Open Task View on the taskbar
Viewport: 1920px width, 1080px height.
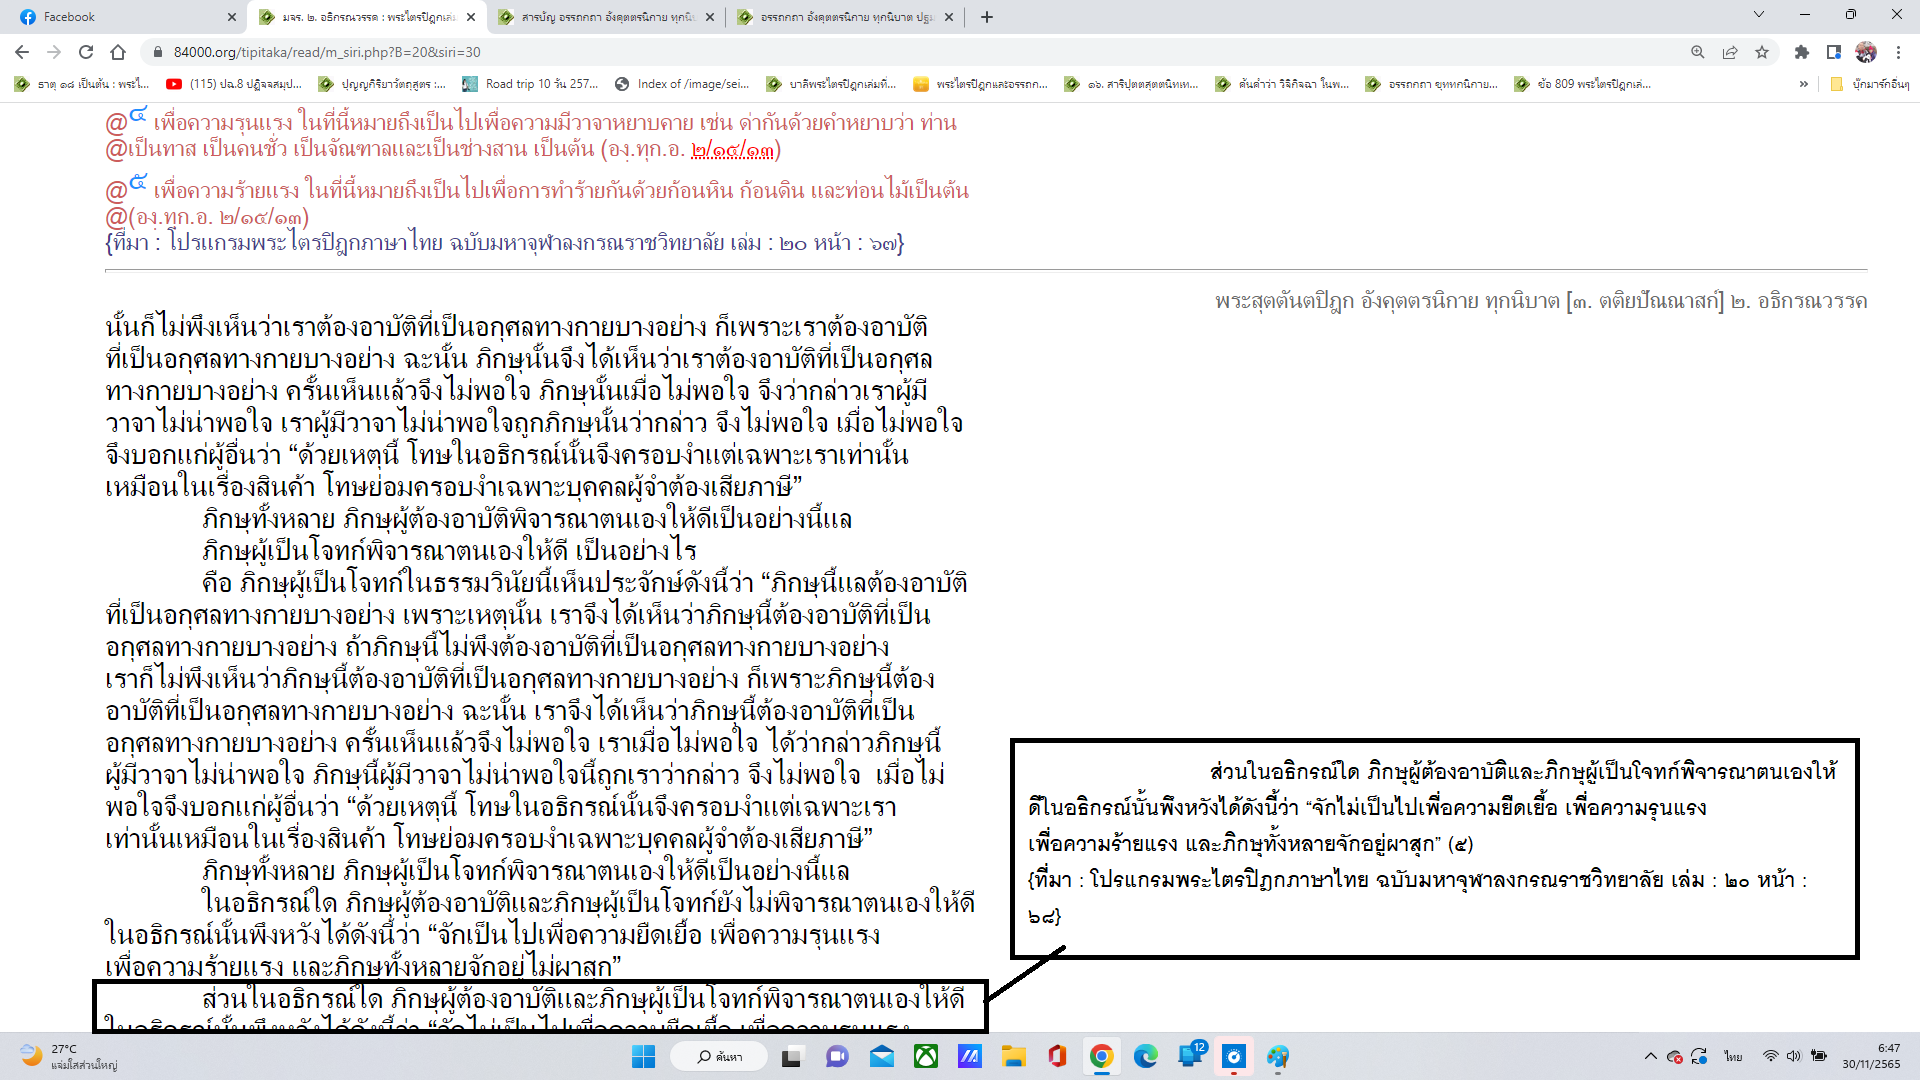tap(792, 1056)
